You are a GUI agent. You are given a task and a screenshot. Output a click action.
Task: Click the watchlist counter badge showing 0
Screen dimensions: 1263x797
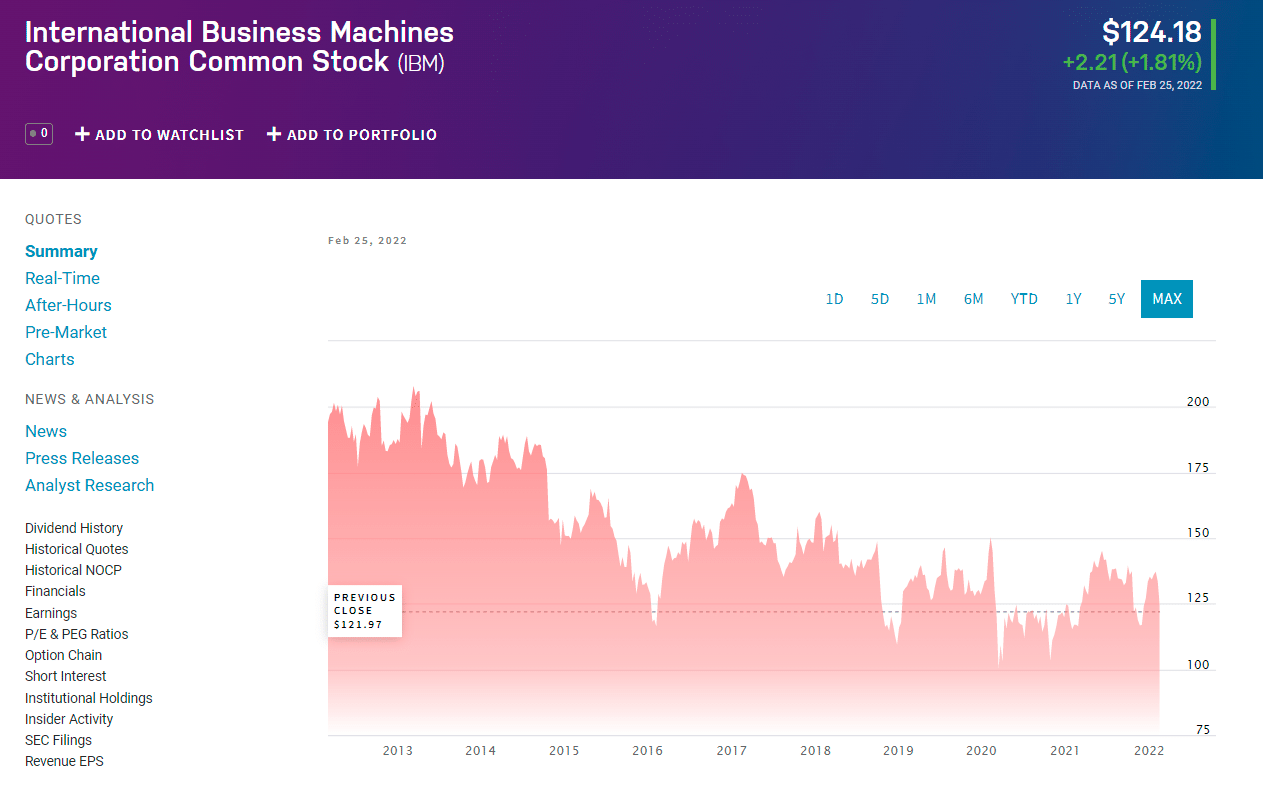[39, 133]
